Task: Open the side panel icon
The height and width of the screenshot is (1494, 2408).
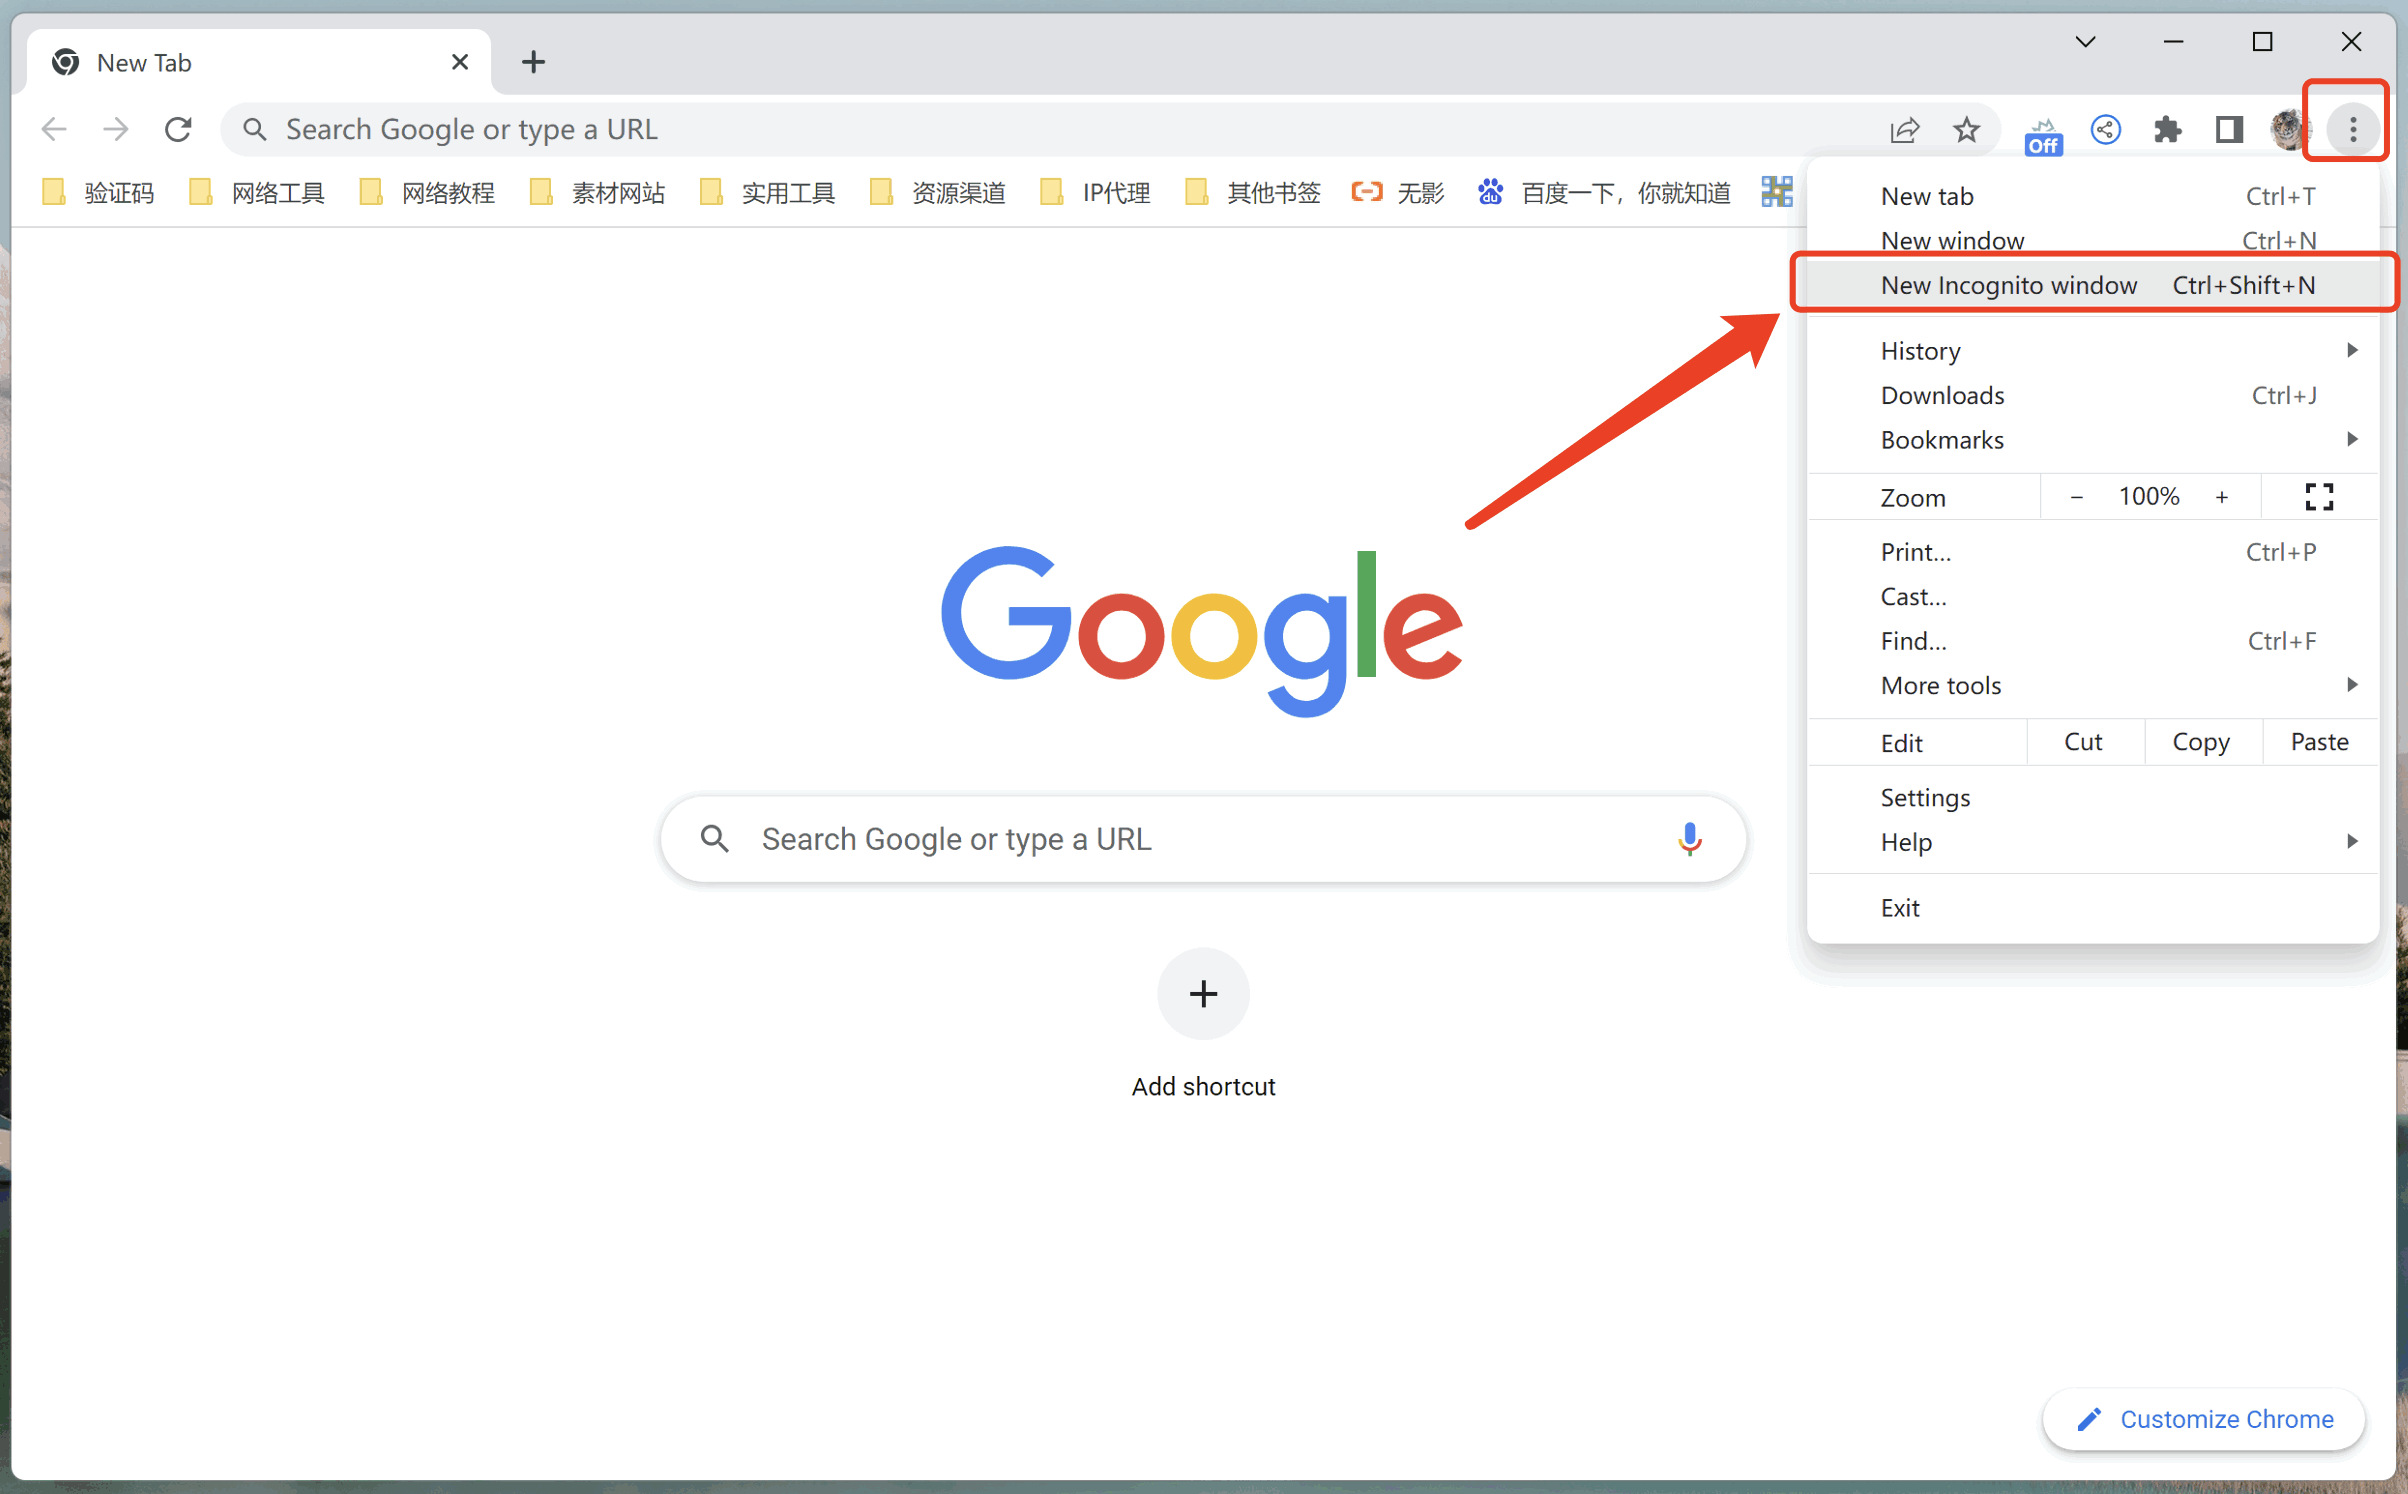Action: [2228, 129]
